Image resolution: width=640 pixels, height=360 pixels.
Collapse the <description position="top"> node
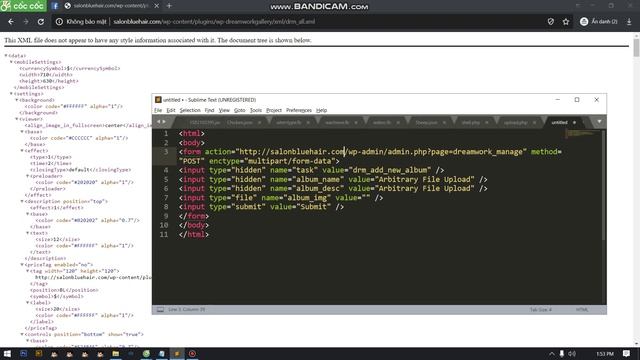click(x=22, y=201)
